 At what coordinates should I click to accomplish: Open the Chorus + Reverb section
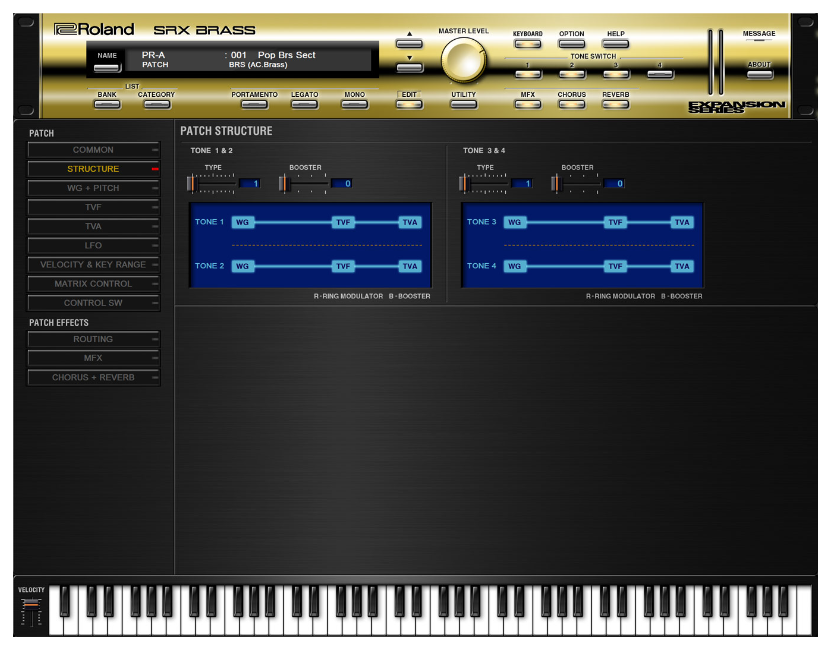(93, 377)
